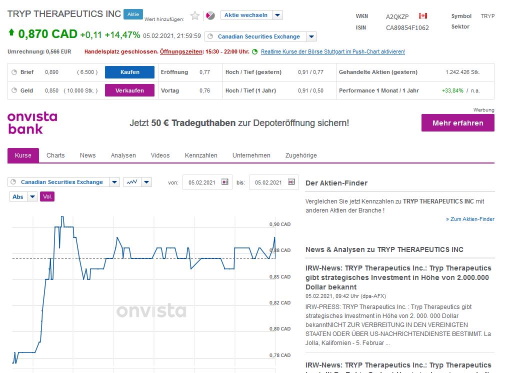514x373 pixels.
Task: Click the clock icon next to Brief
Action: [14, 72]
